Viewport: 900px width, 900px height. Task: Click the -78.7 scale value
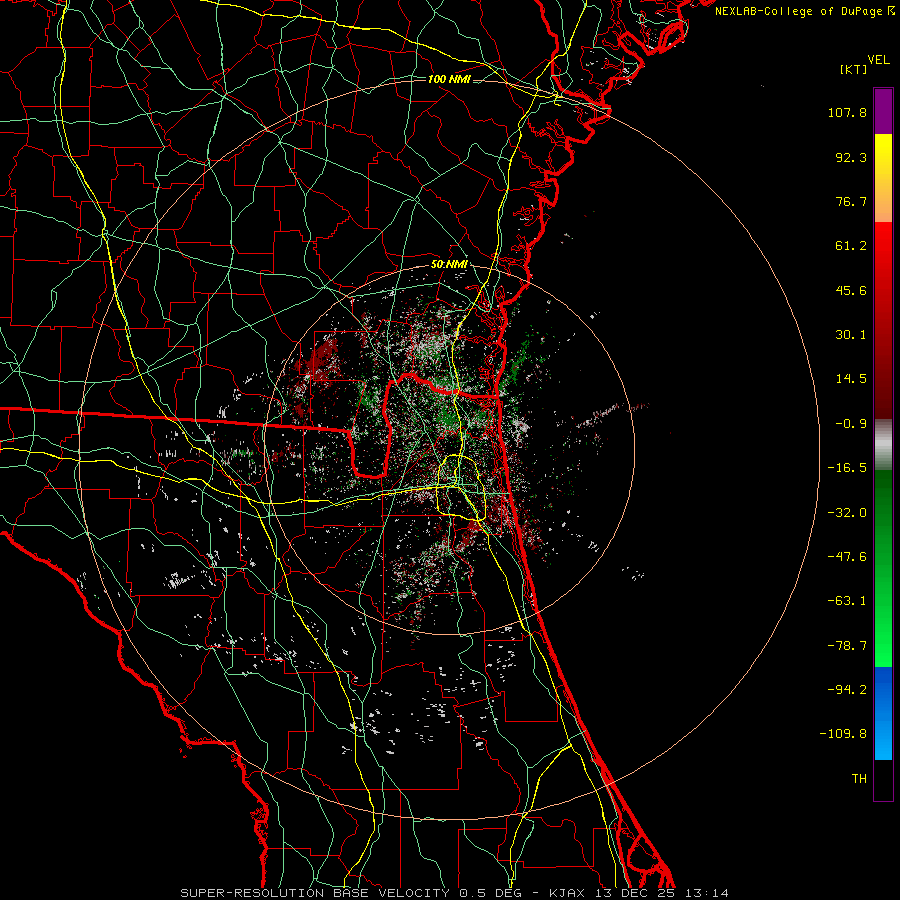[847, 646]
